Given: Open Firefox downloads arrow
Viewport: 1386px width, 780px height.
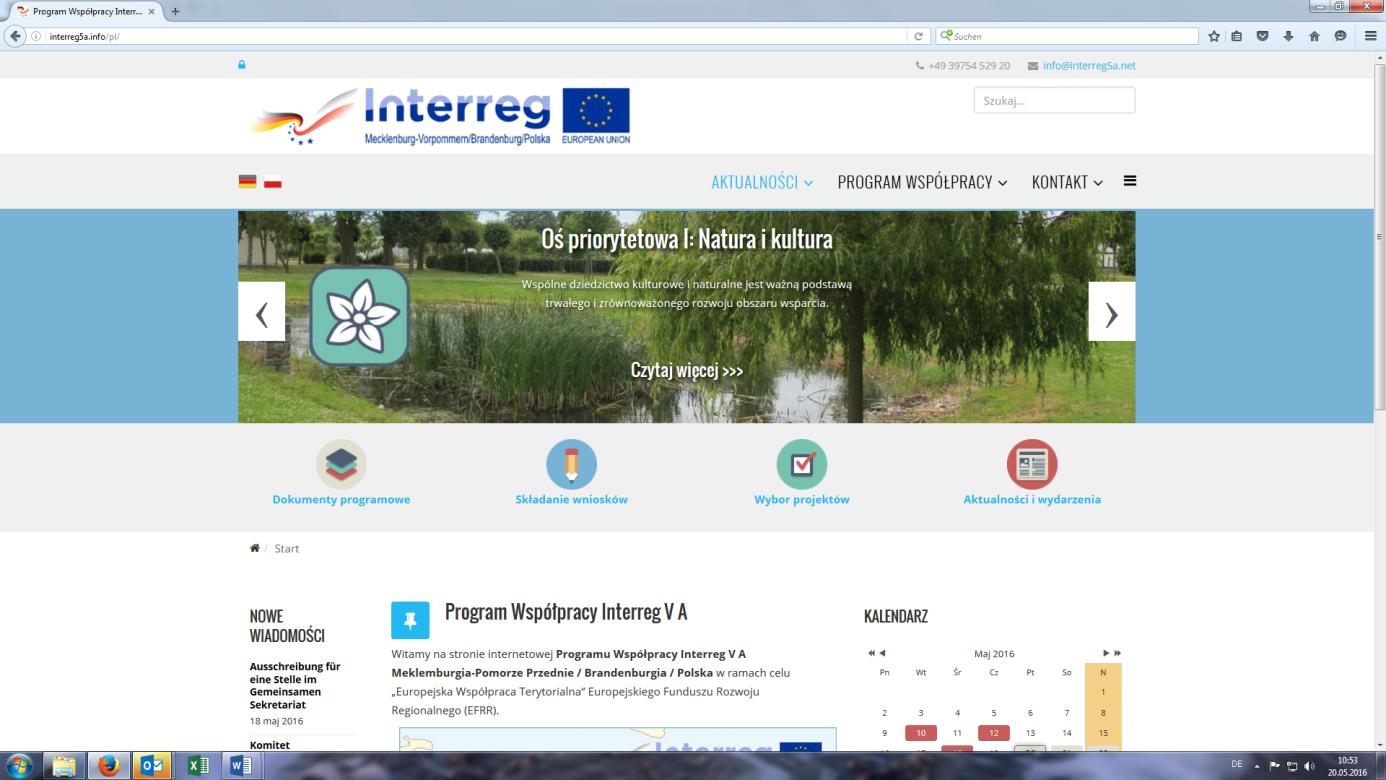Looking at the screenshot, I should coord(1288,36).
